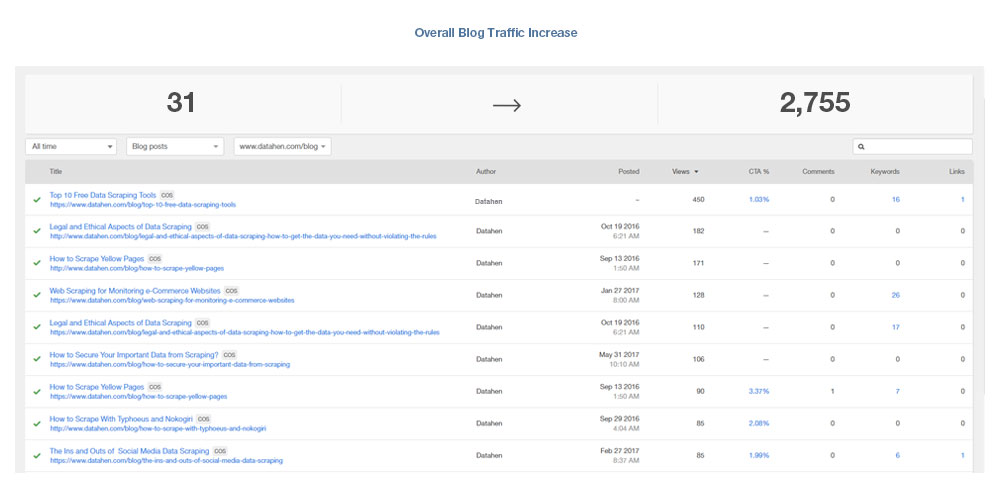This screenshot has width=1000, height=504.
Task: Click the COS badge beside How to Scrape With Typhoeus
Action: (x=204, y=419)
